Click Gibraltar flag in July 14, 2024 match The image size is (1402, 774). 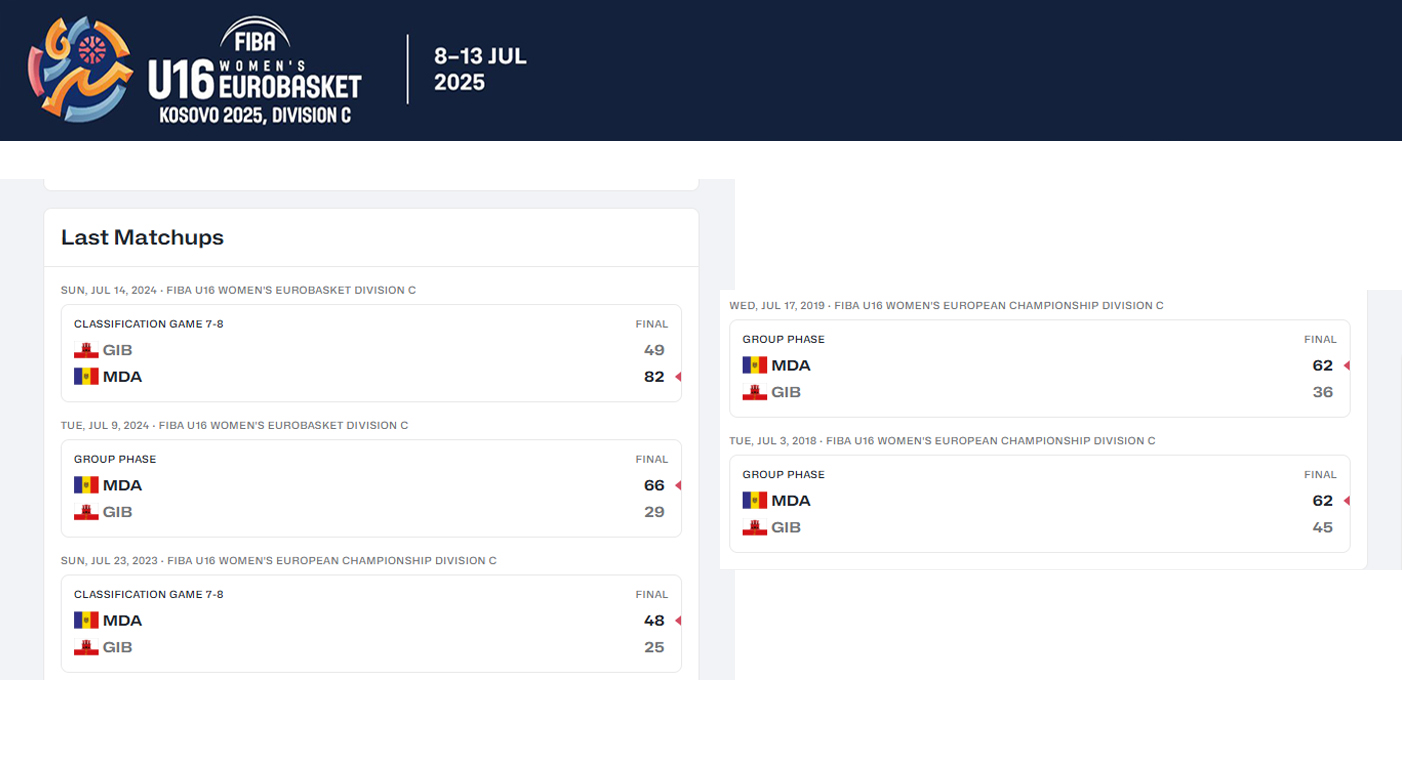click(x=86, y=350)
